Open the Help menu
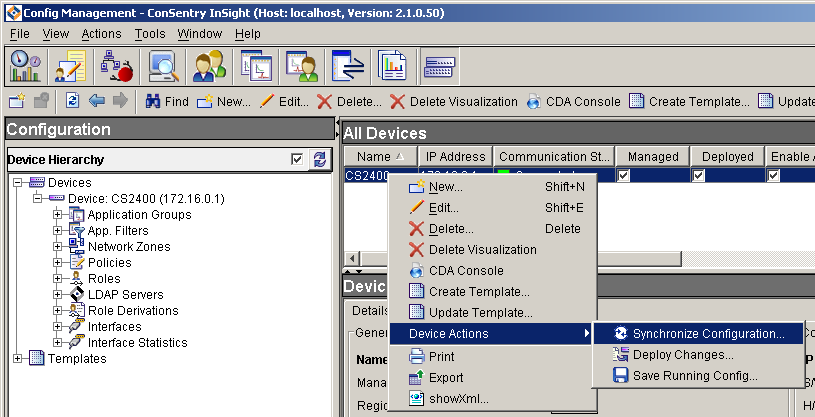815x417 pixels. coord(247,34)
